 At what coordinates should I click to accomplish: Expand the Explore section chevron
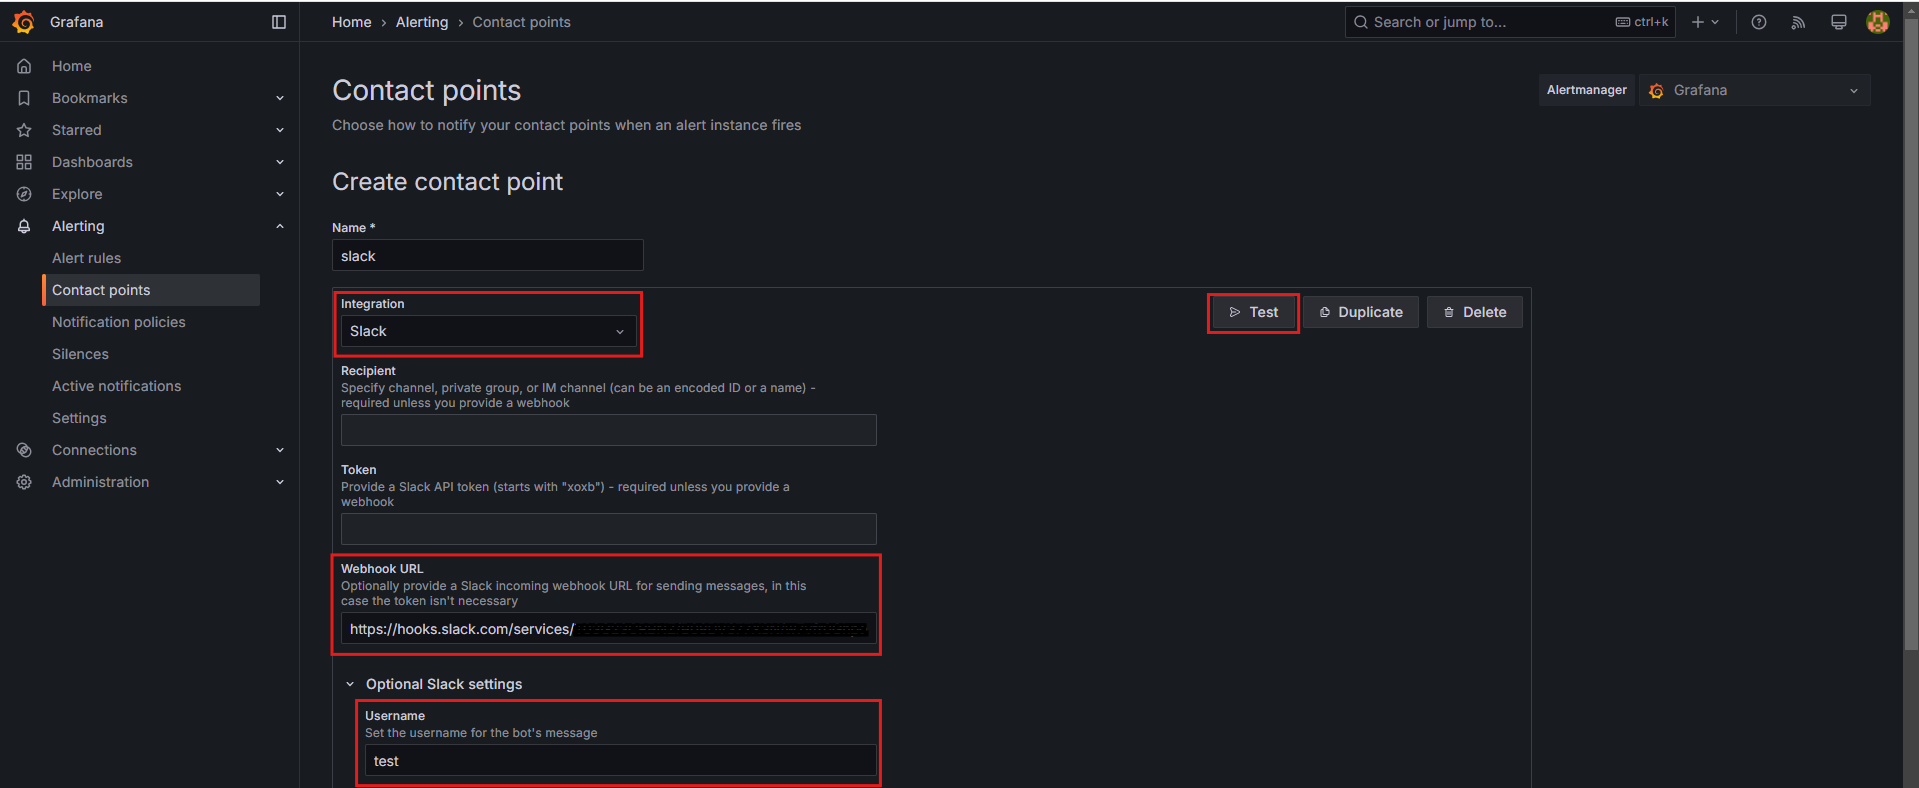click(x=280, y=194)
